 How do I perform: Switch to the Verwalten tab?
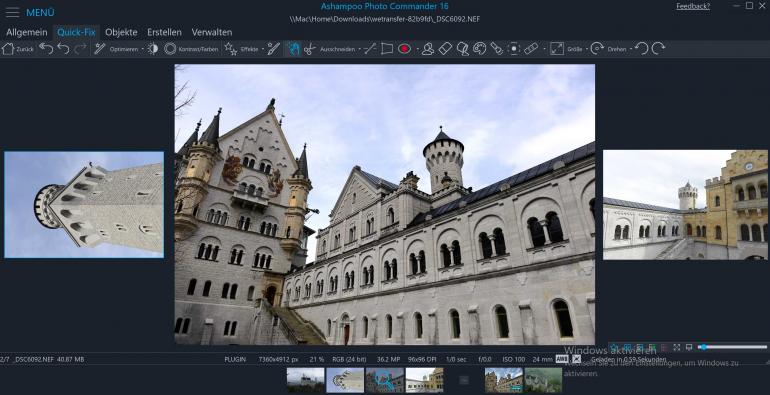pos(212,32)
